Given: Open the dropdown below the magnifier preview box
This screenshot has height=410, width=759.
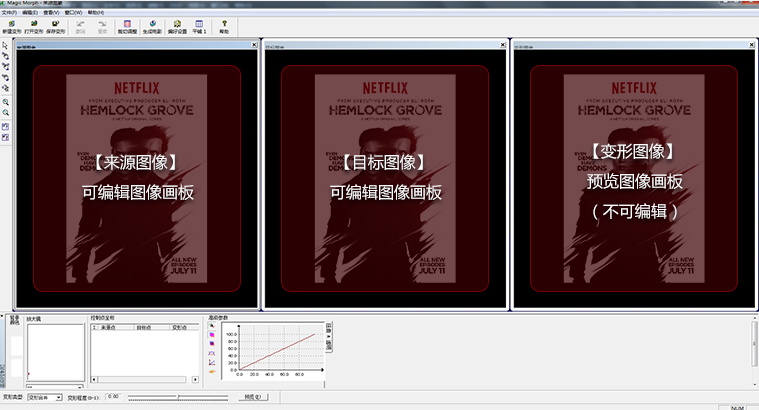Looking at the screenshot, I should (x=55, y=386).
